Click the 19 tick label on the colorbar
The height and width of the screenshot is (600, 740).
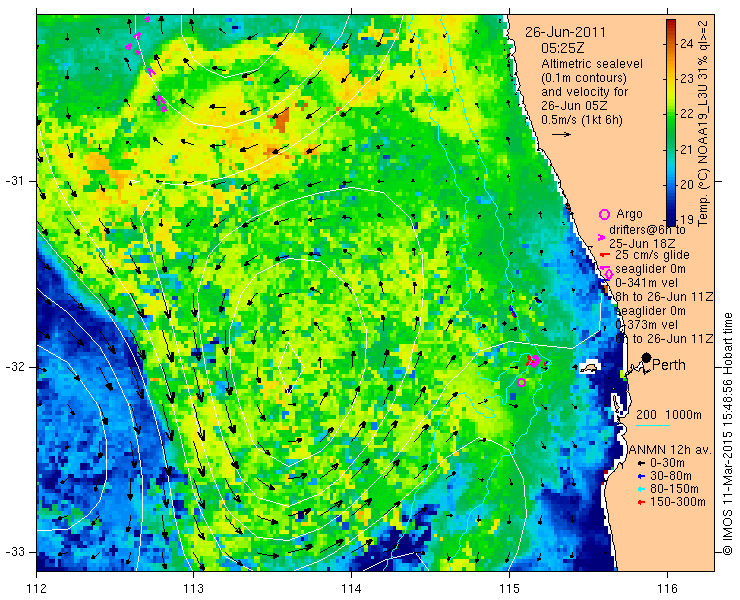(x=687, y=220)
